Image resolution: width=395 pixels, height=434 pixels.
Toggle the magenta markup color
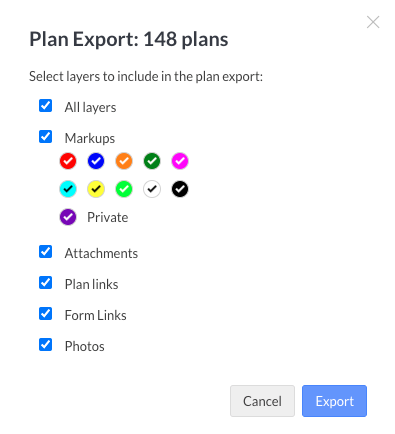[180, 161]
